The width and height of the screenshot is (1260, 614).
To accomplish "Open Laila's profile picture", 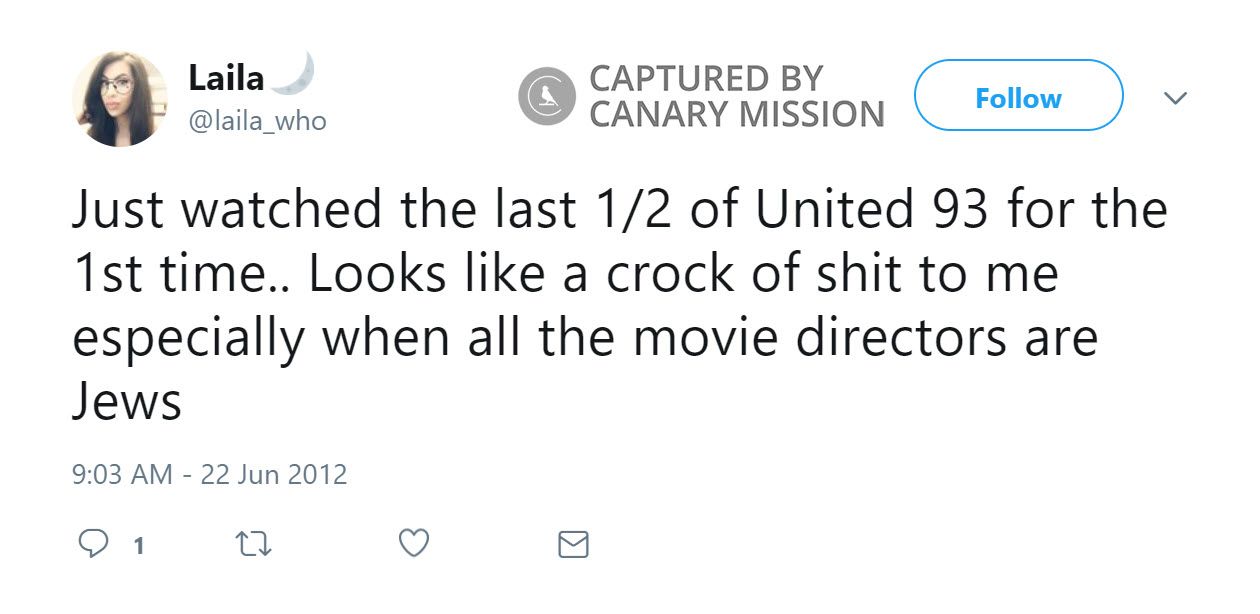I will click(120, 99).
